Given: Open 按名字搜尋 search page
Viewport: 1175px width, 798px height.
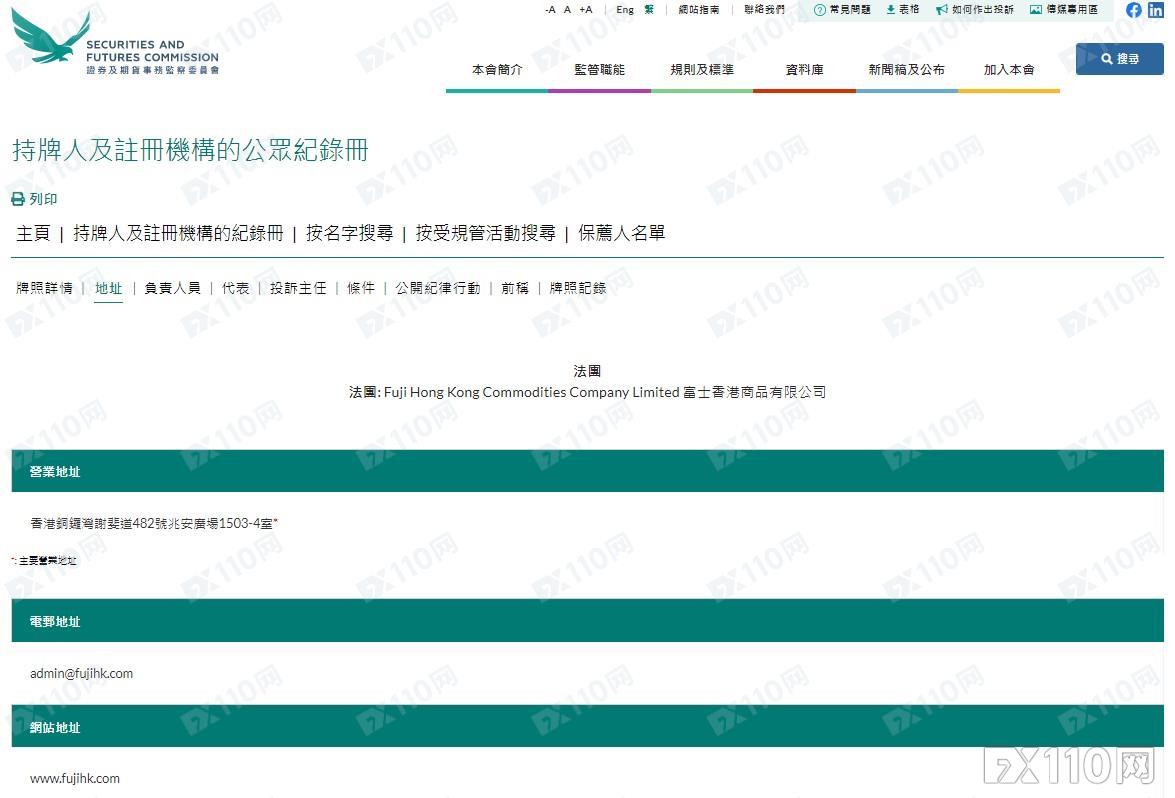Looking at the screenshot, I should point(347,233).
